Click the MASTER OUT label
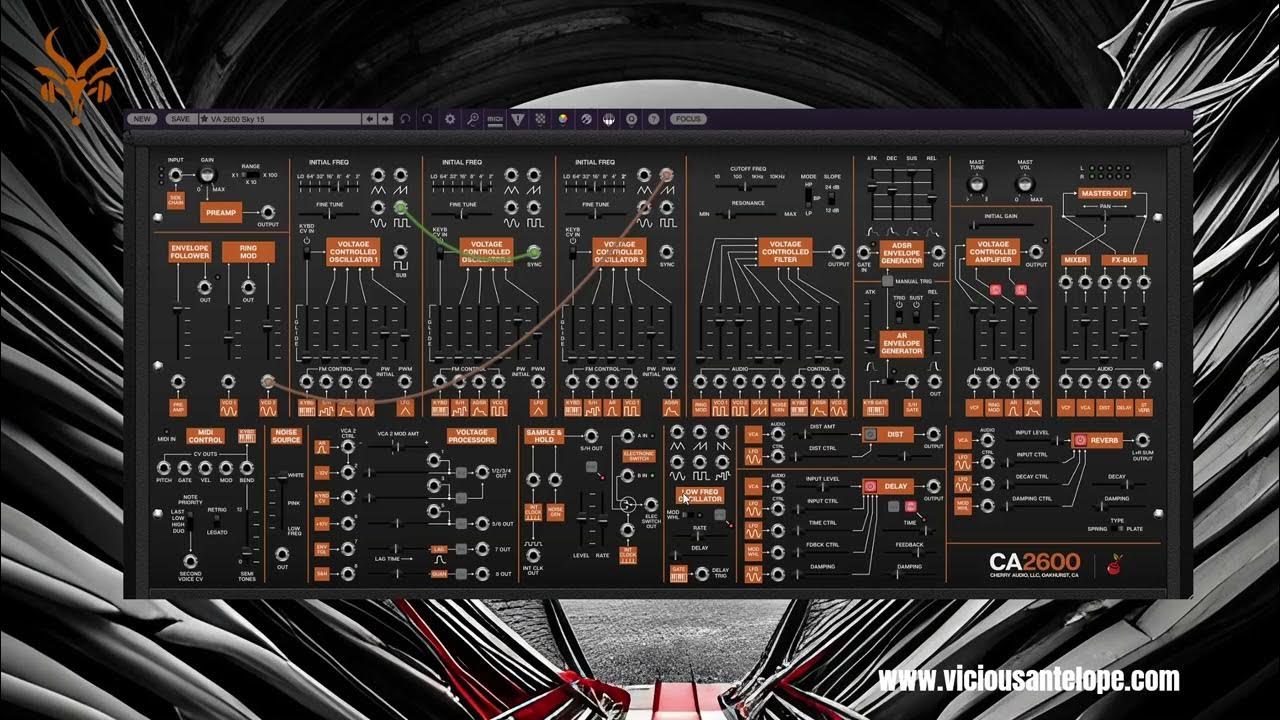The height and width of the screenshot is (720, 1280). [x=1104, y=194]
